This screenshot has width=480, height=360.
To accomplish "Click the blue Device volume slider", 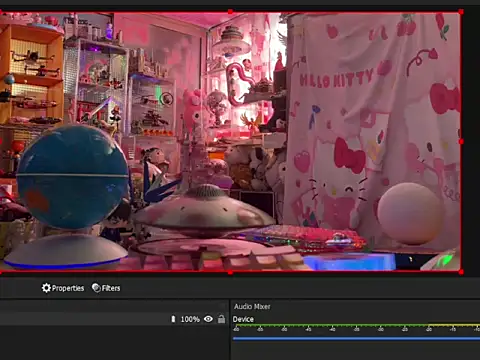I will [x=356, y=338].
